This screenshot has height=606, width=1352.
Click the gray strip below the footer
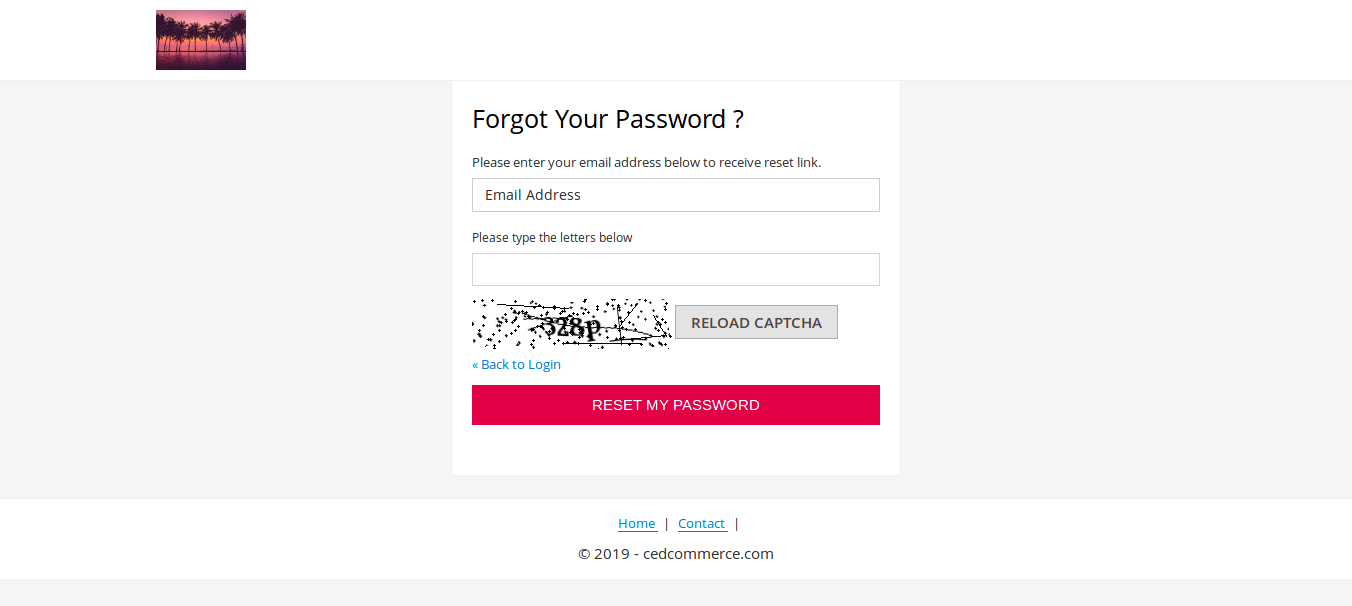click(x=676, y=593)
